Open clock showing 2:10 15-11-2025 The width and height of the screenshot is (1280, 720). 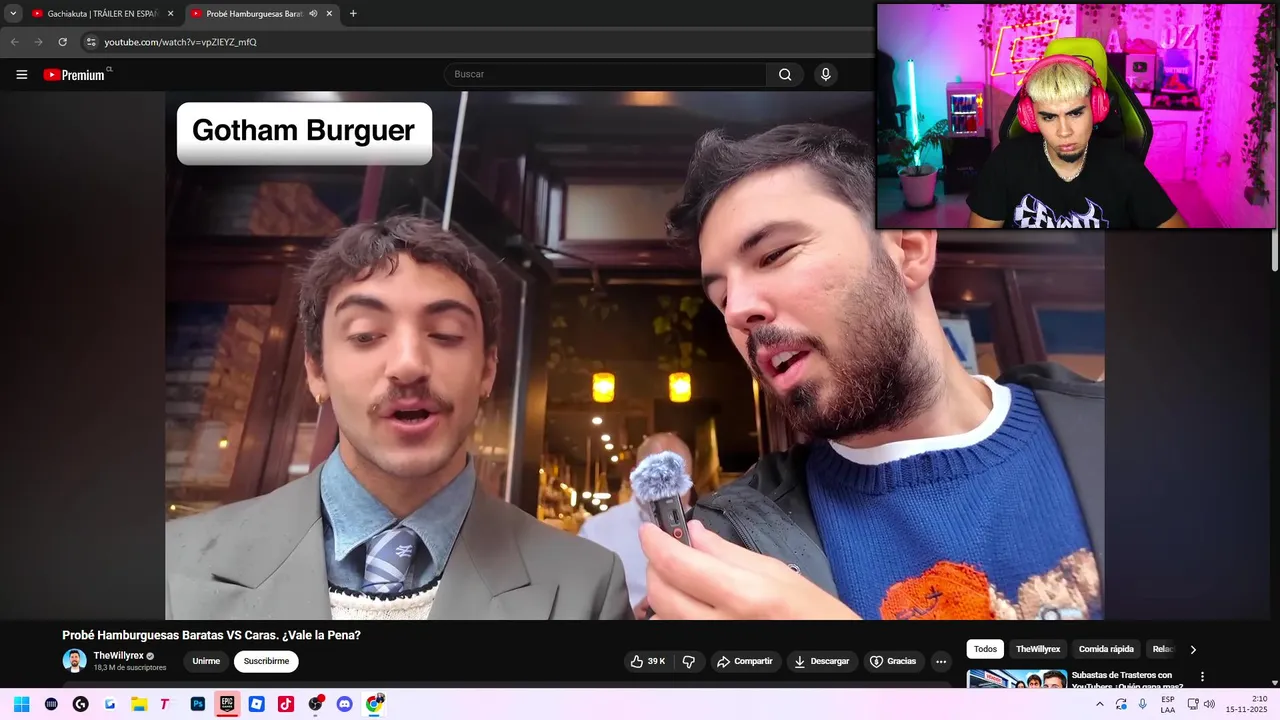coord(1246,704)
